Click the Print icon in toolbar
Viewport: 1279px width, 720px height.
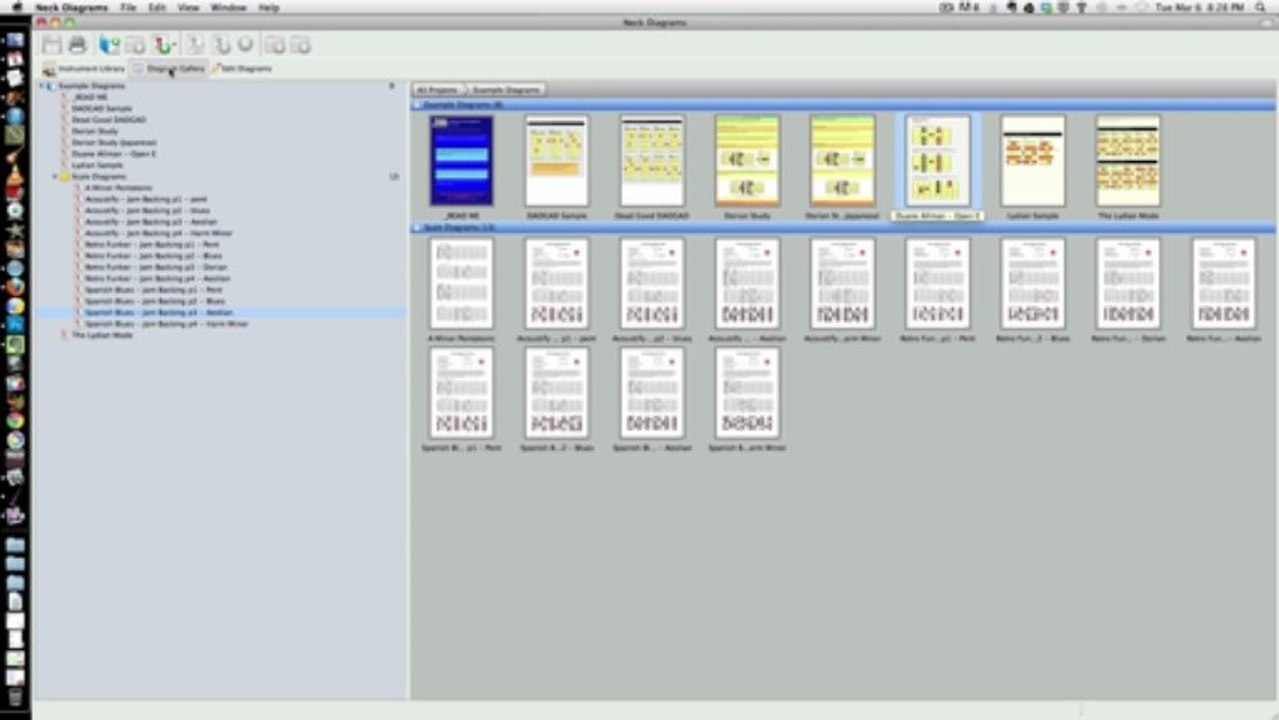78,45
